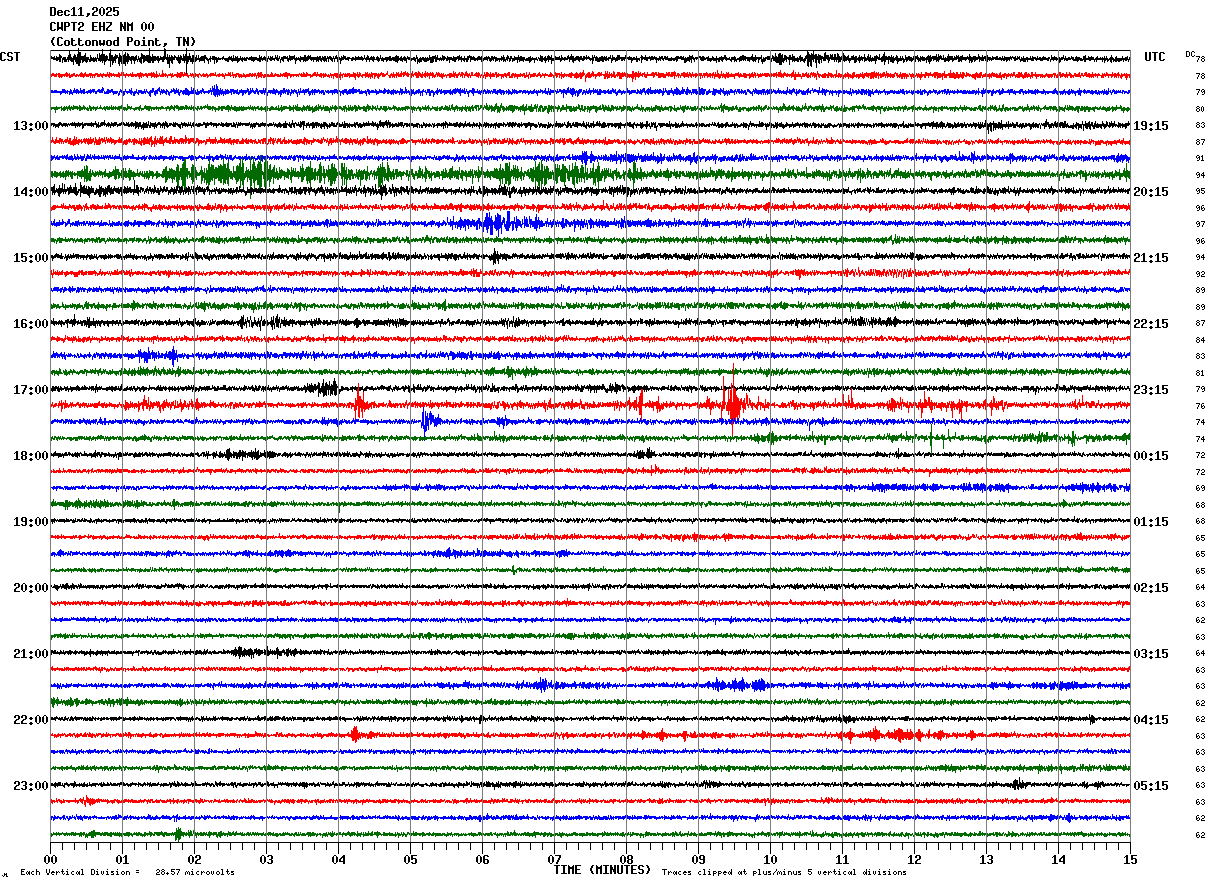Screen dimensions: 1210x886
Task: Click the Traces clipped at plus/minus 5 note
Action: tap(784, 872)
